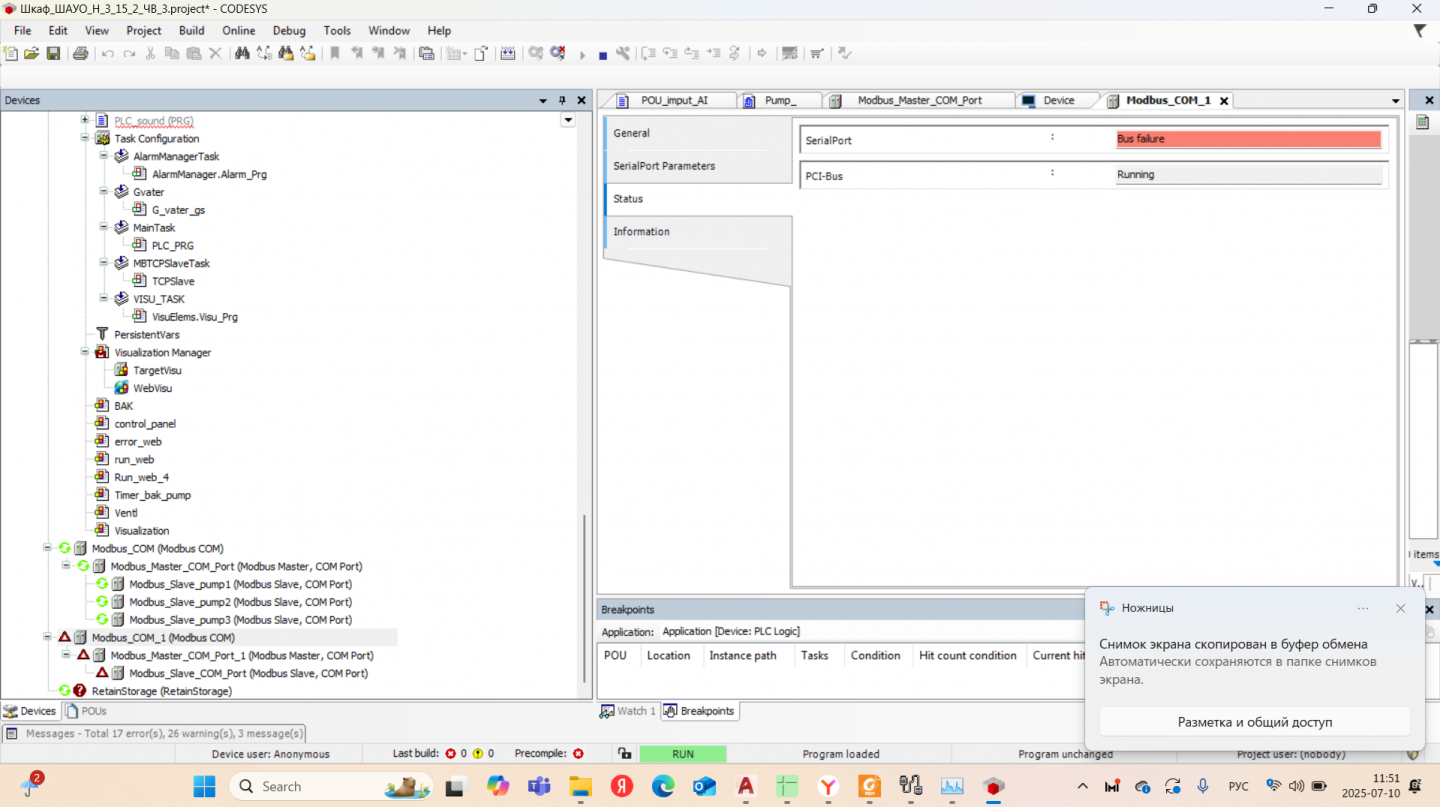Select Modbus_Slave_pump2 in the device tree
The width and height of the screenshot is (1440, 807).
pos(239,602)
